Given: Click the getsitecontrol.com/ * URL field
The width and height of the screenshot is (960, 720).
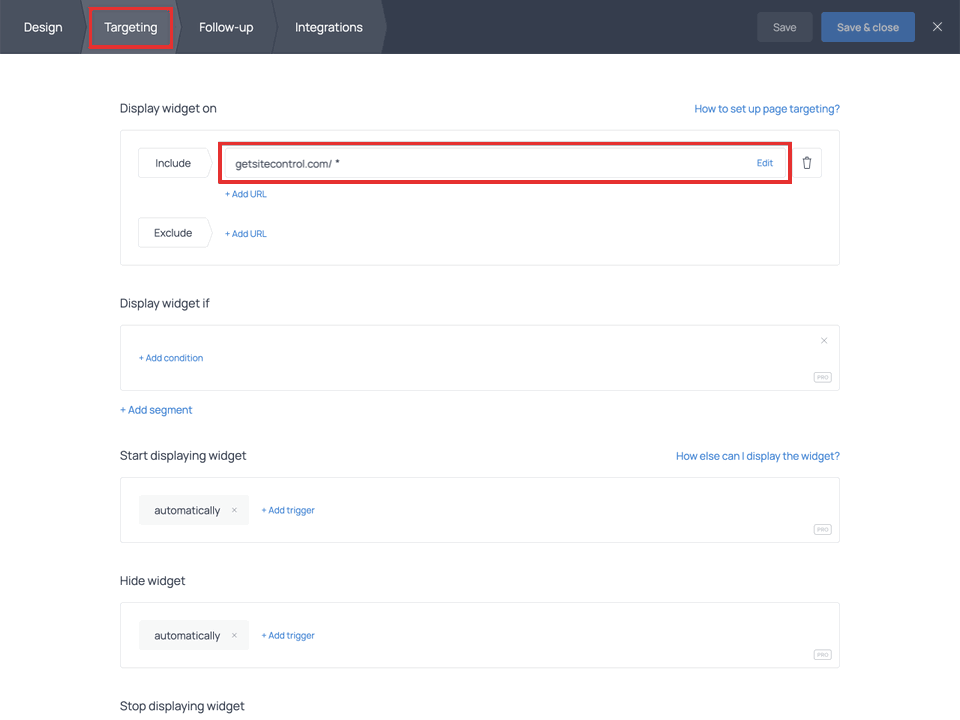Looking at the screenshot, I should 480,163.
